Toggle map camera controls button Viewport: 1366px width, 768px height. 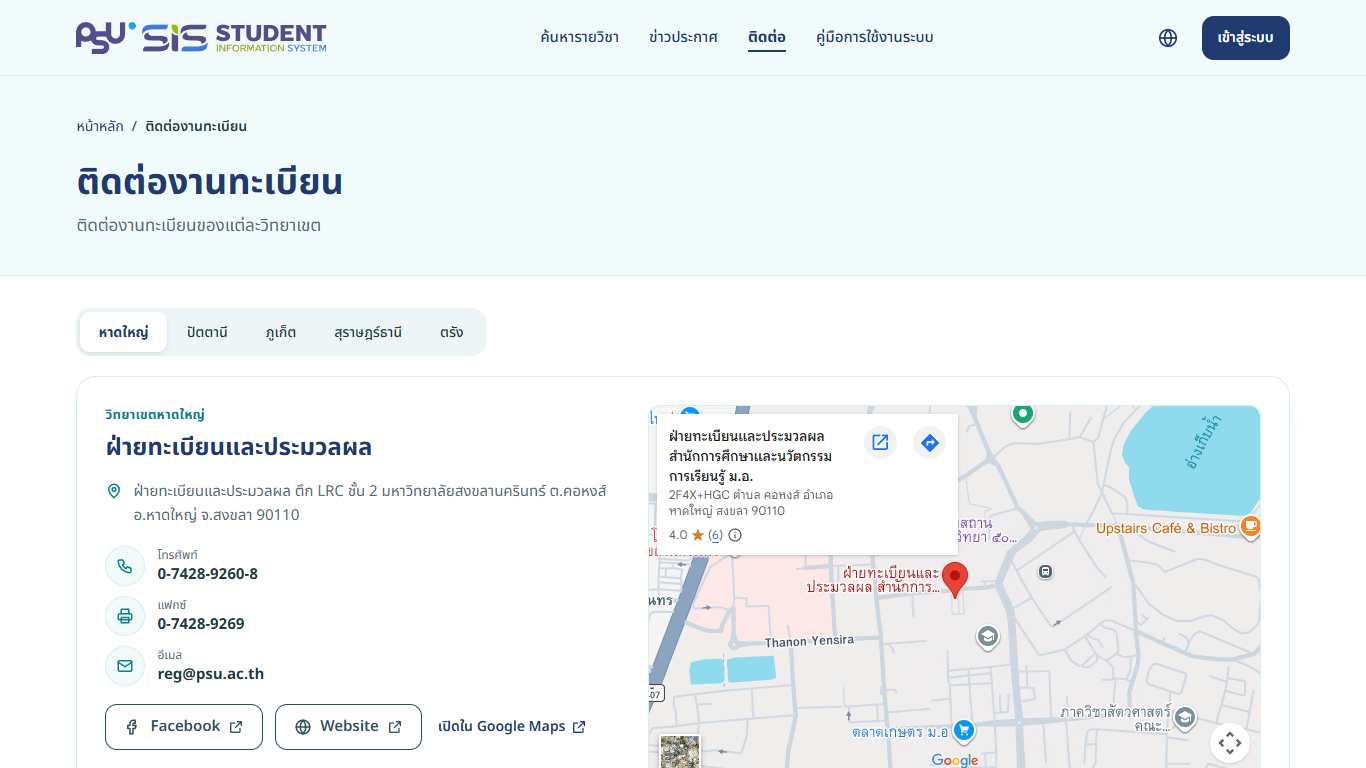[x=1230, y=743]
